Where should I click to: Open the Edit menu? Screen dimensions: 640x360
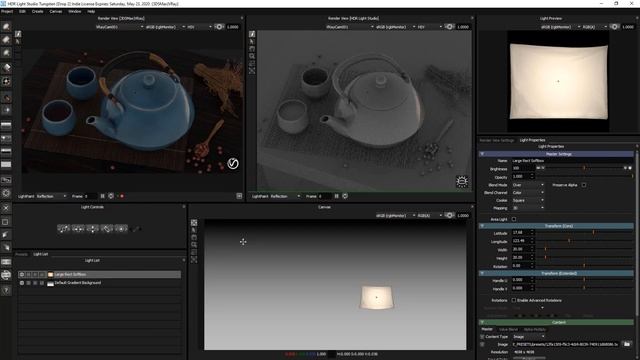tap(22, 11)
